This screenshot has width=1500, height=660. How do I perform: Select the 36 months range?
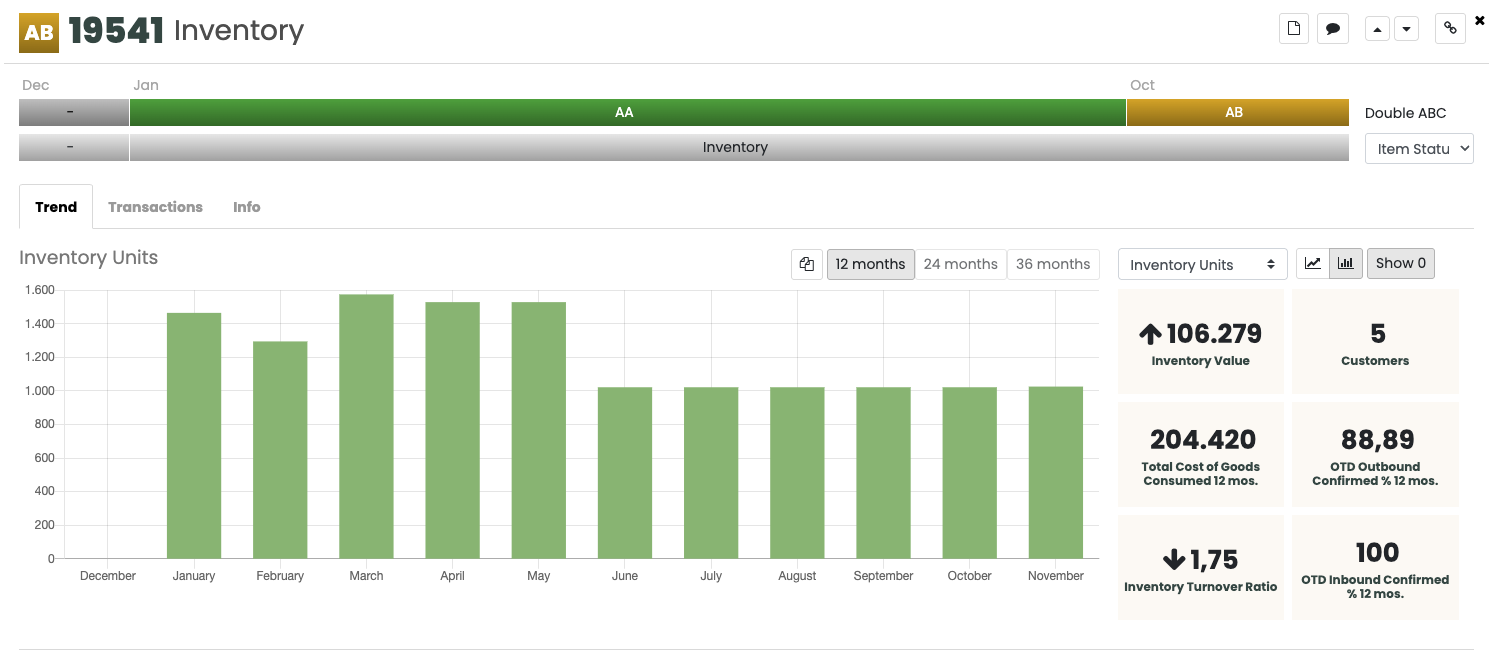(1053, 264)
